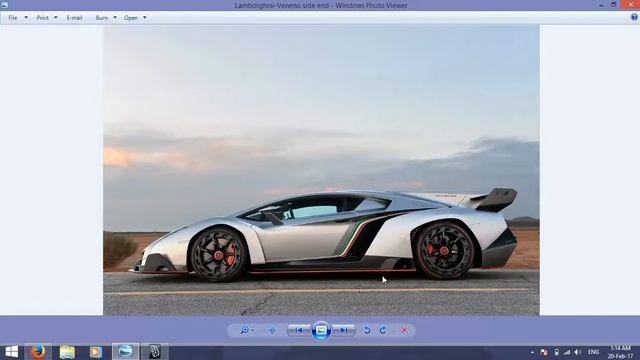
Task: Click the last pinned taskbar application icon
Action: click(155, 352)
